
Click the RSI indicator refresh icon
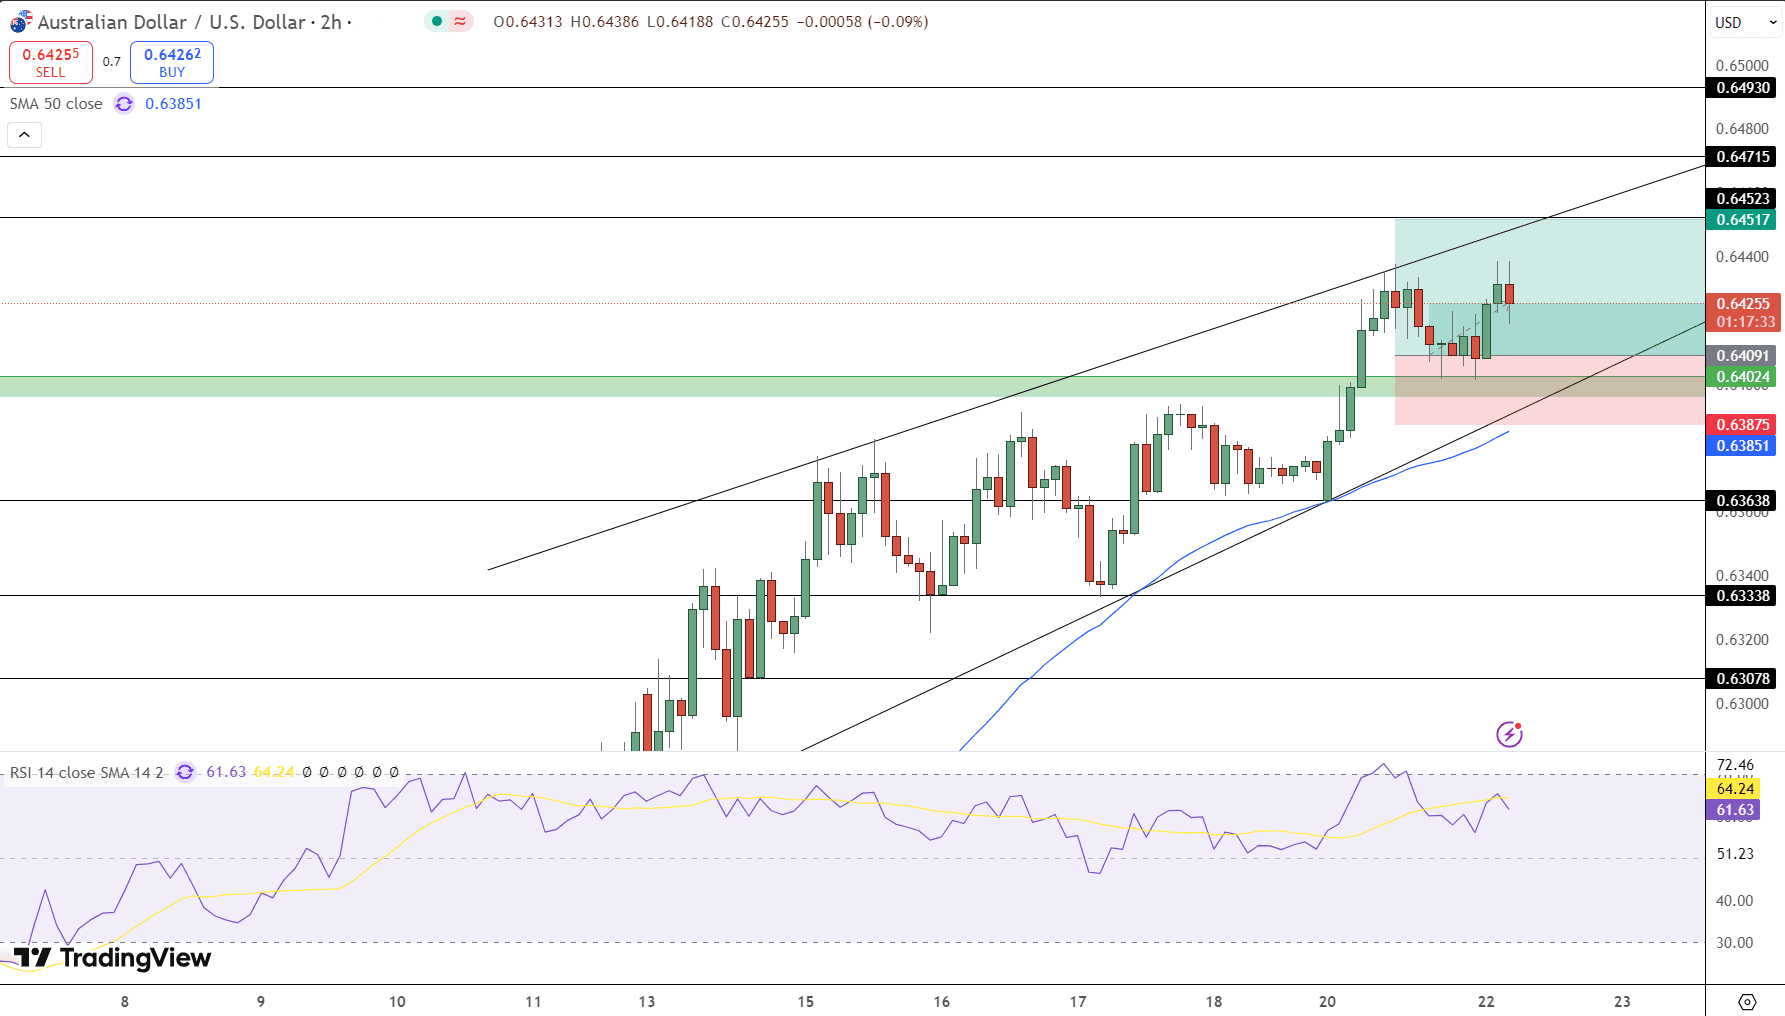(x=185, y=772)
